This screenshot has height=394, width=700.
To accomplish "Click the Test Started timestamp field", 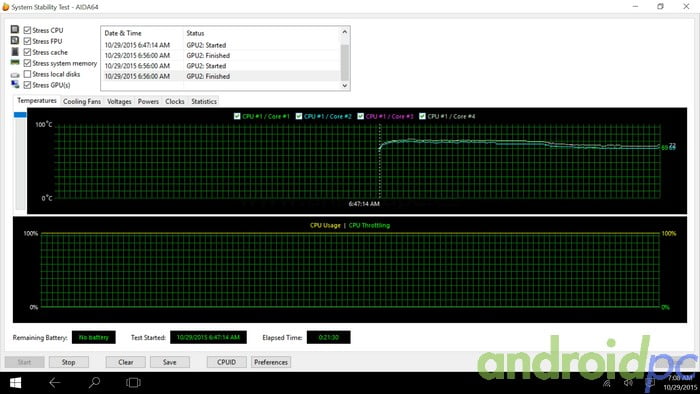I will [208, 337].
